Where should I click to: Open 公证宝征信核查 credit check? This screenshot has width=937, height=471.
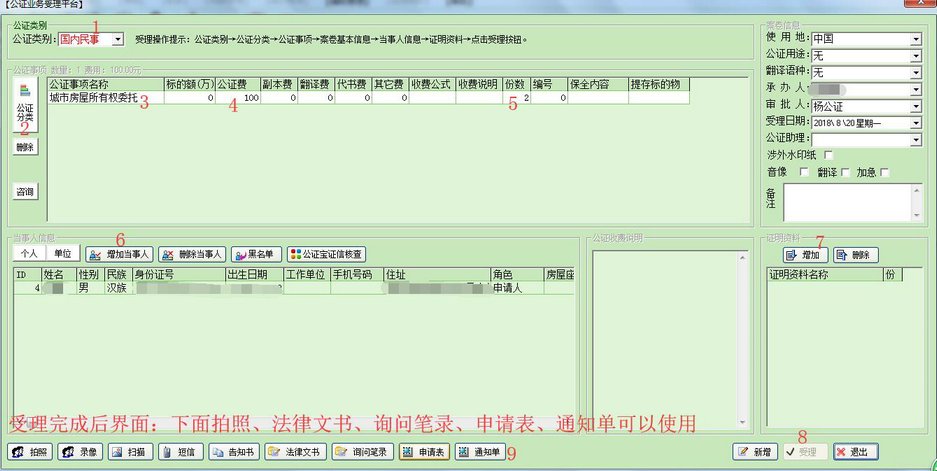point(327,254)
